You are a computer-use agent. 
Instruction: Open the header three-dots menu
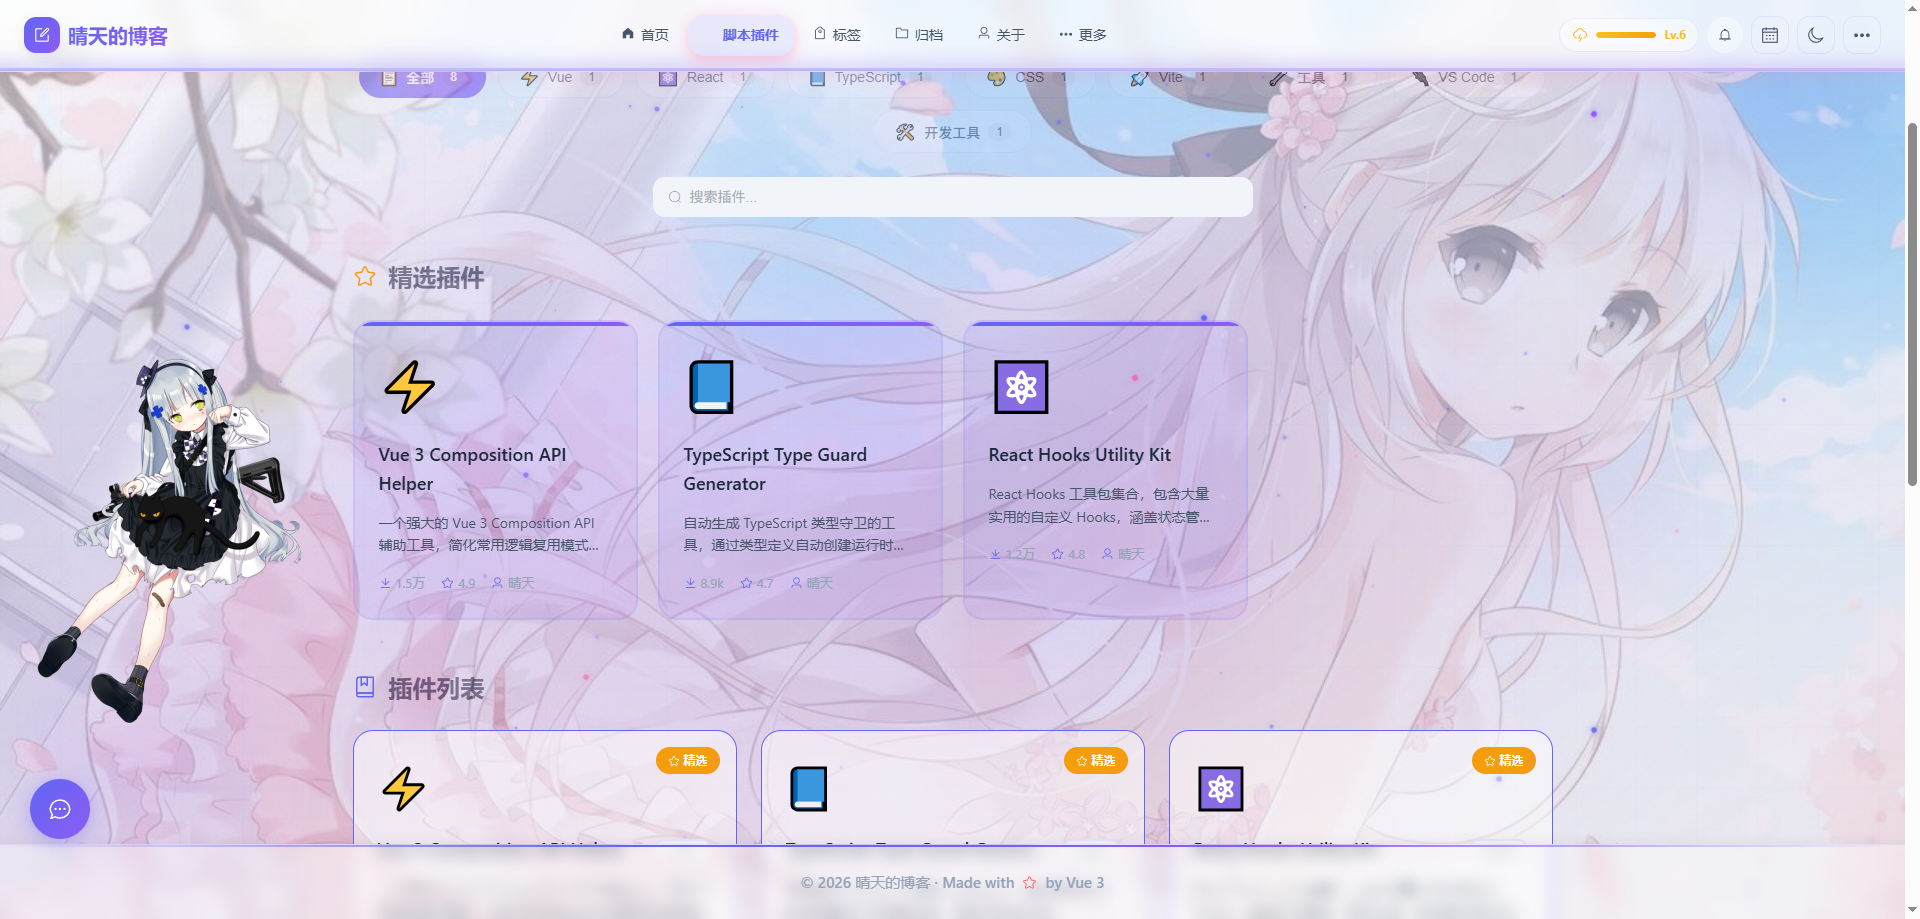point(1862,35)
